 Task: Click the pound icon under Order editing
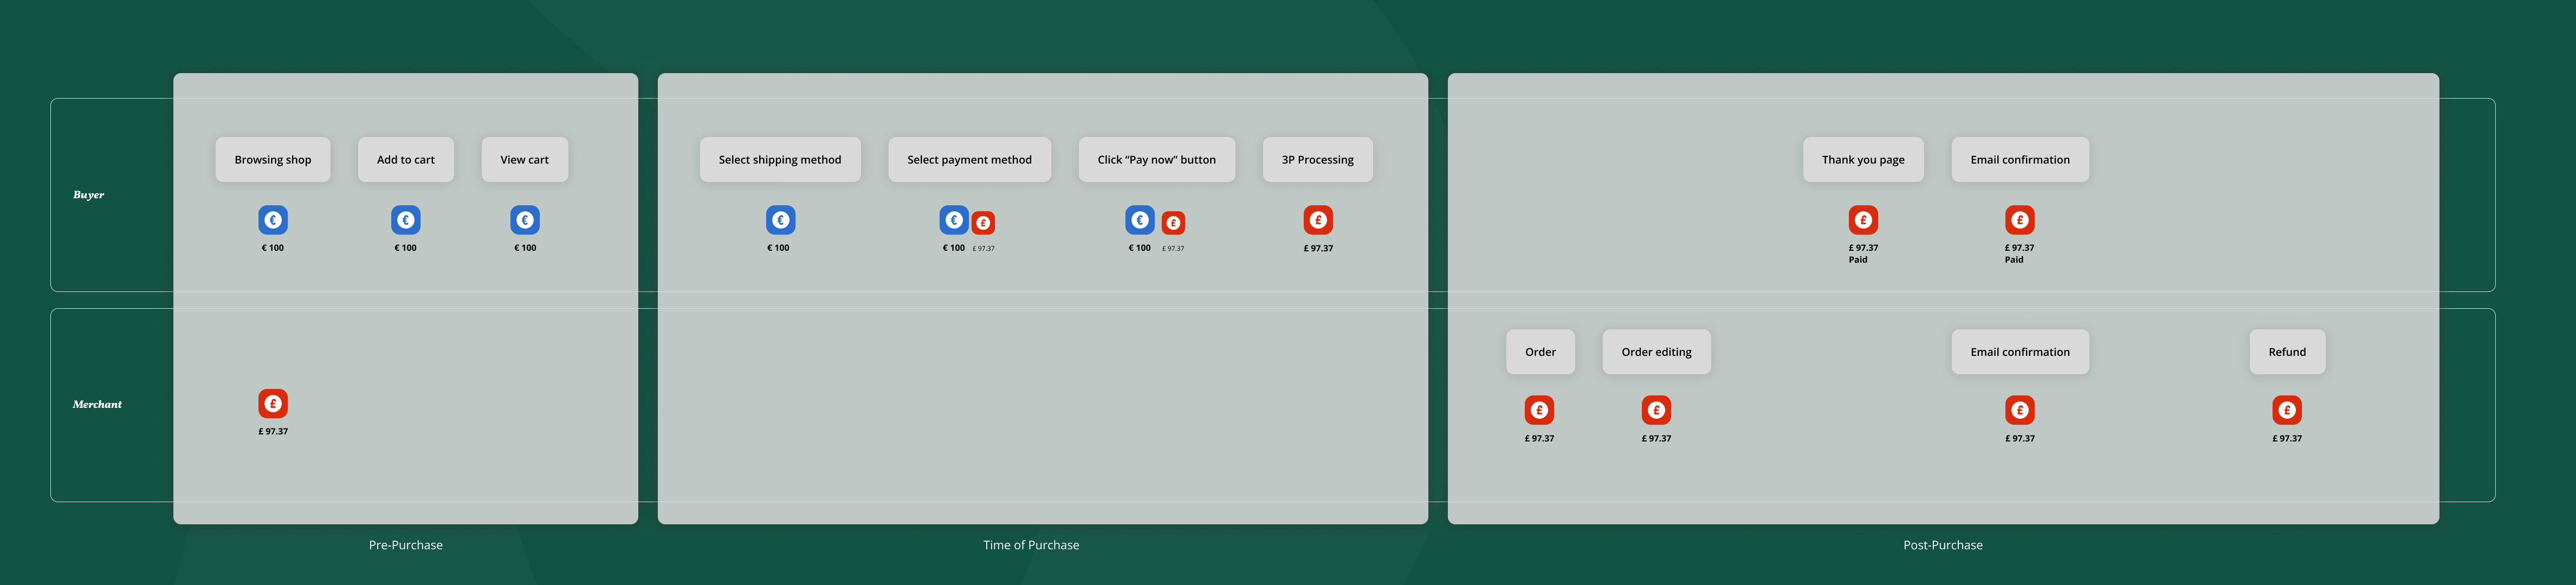[1656, 409]
